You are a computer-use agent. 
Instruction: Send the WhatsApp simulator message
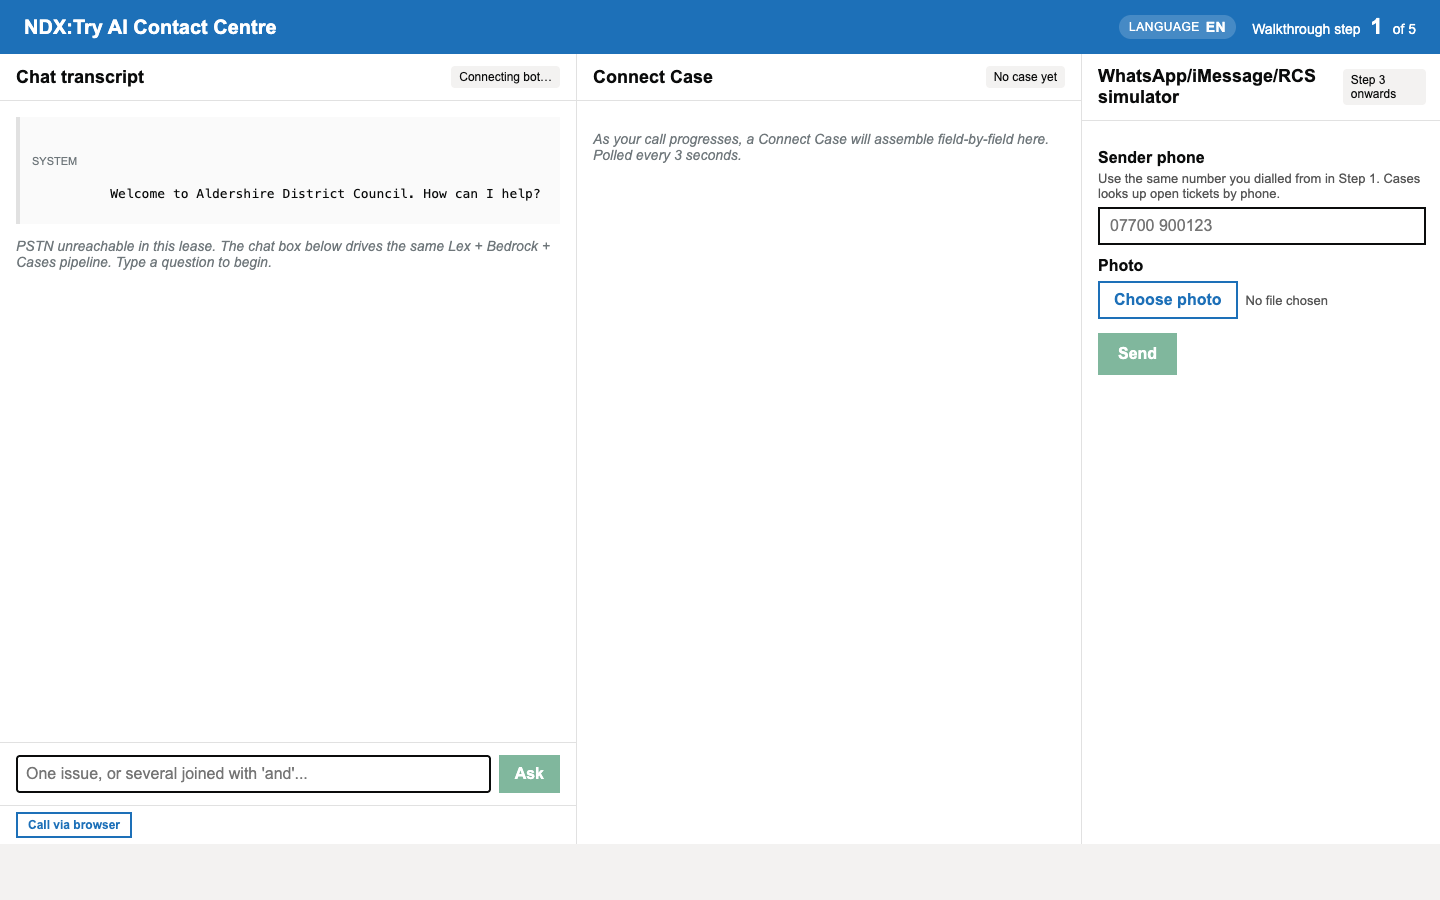pos(1137,354)
